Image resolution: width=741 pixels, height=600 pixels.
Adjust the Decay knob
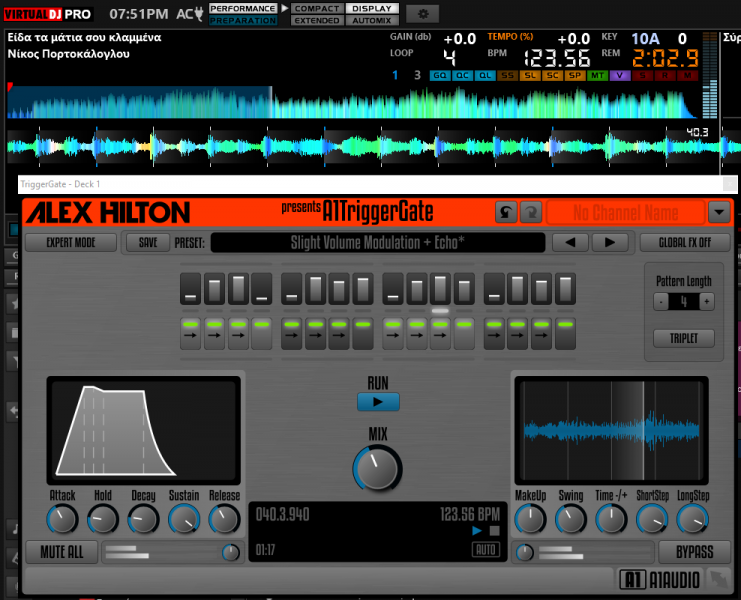coord(143,519)
